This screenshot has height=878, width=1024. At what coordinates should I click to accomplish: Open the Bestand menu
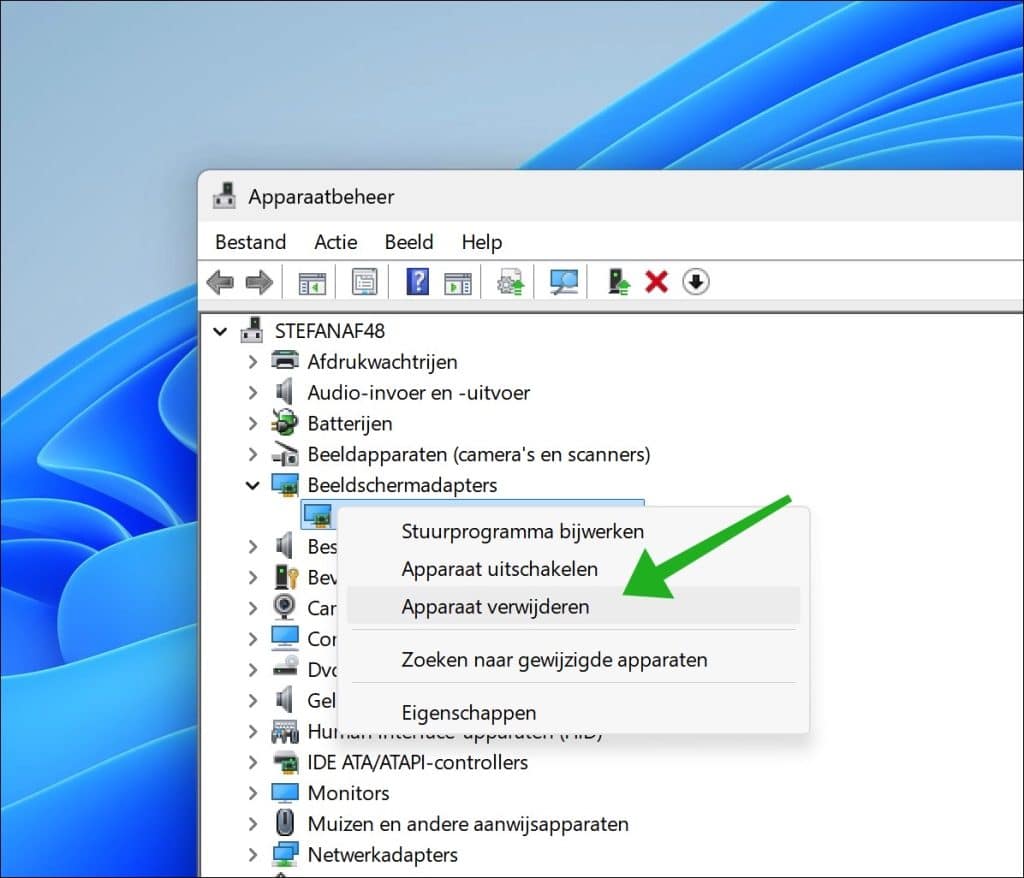pyautogui.click(x=250, y=242)
